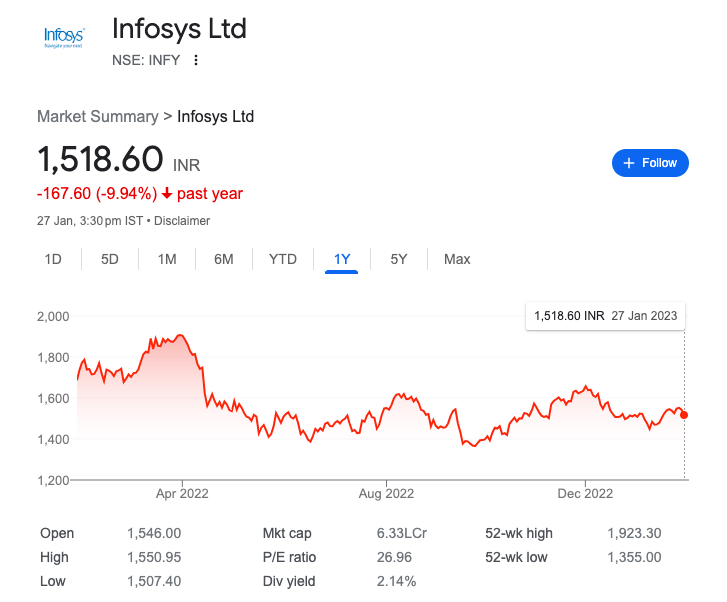Show the 1M chart range
This screenshot has height=602, width=727.
click(x=167, y=259)
